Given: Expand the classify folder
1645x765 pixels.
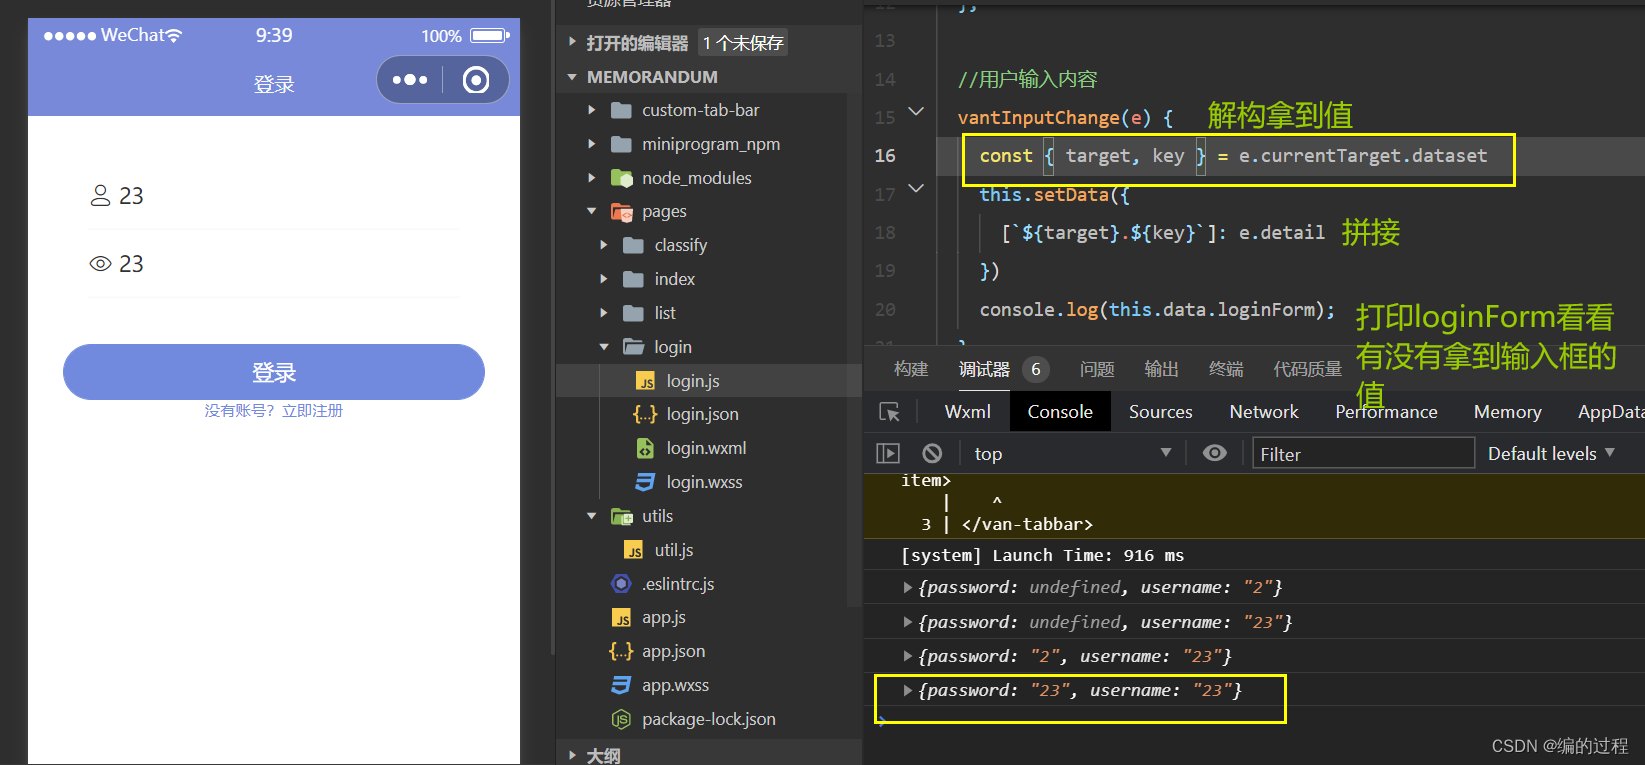Looking at the screenshot, I should click(604, 245).
